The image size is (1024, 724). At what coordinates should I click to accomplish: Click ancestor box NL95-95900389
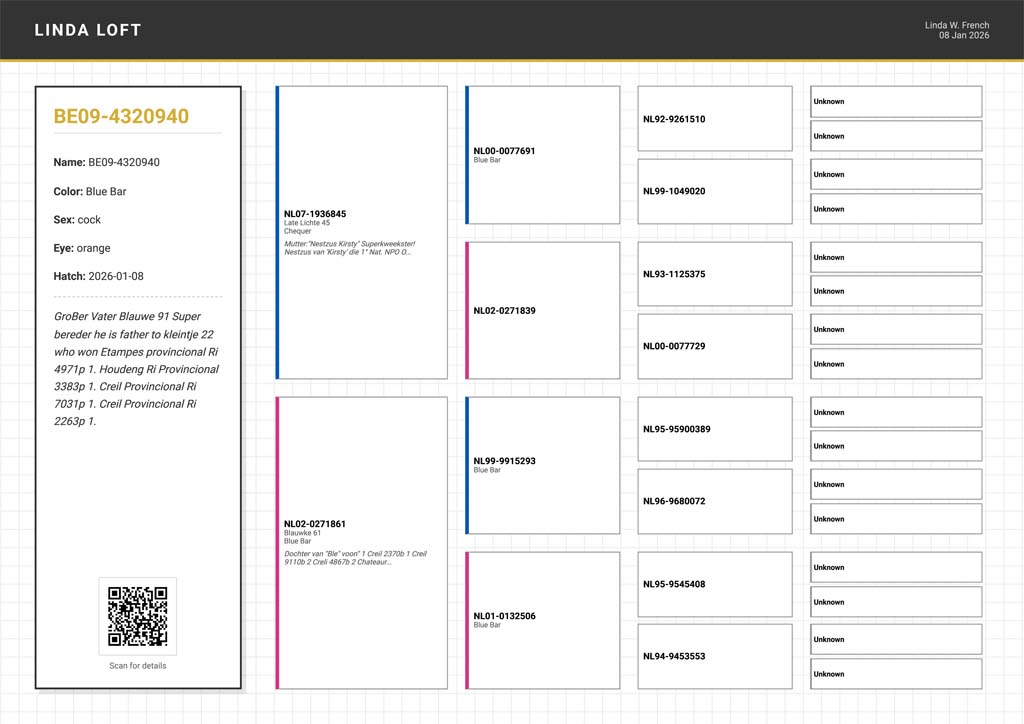point(715,429)
